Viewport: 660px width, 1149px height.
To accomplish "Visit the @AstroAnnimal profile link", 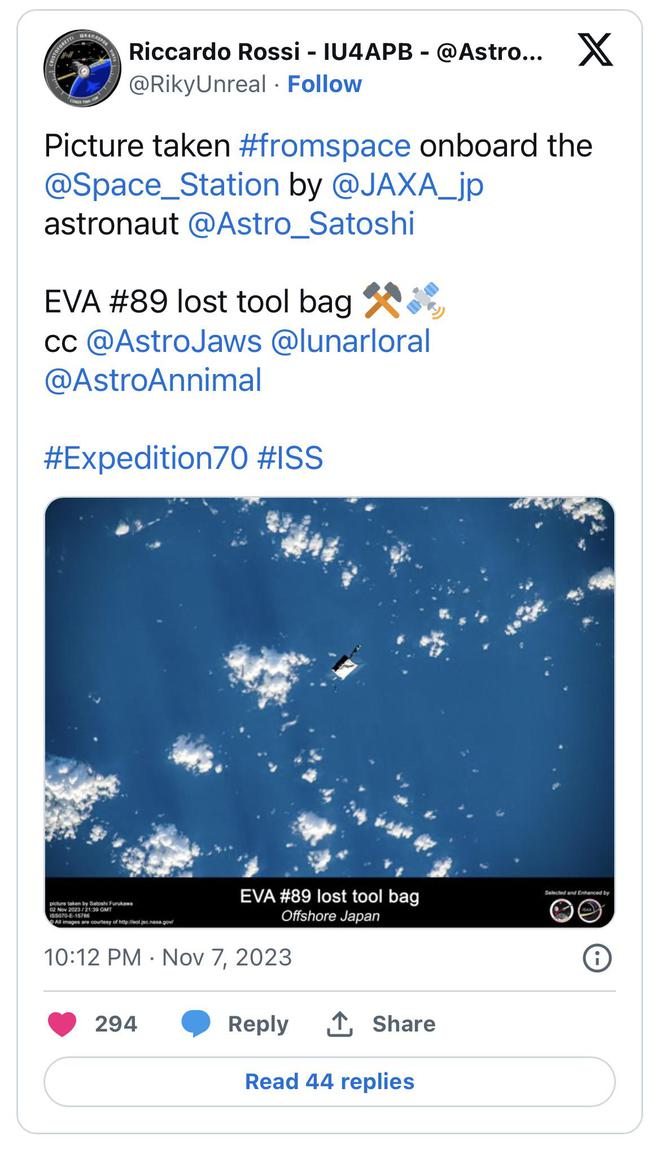I will pyautogui.click(x=153, y=380).
